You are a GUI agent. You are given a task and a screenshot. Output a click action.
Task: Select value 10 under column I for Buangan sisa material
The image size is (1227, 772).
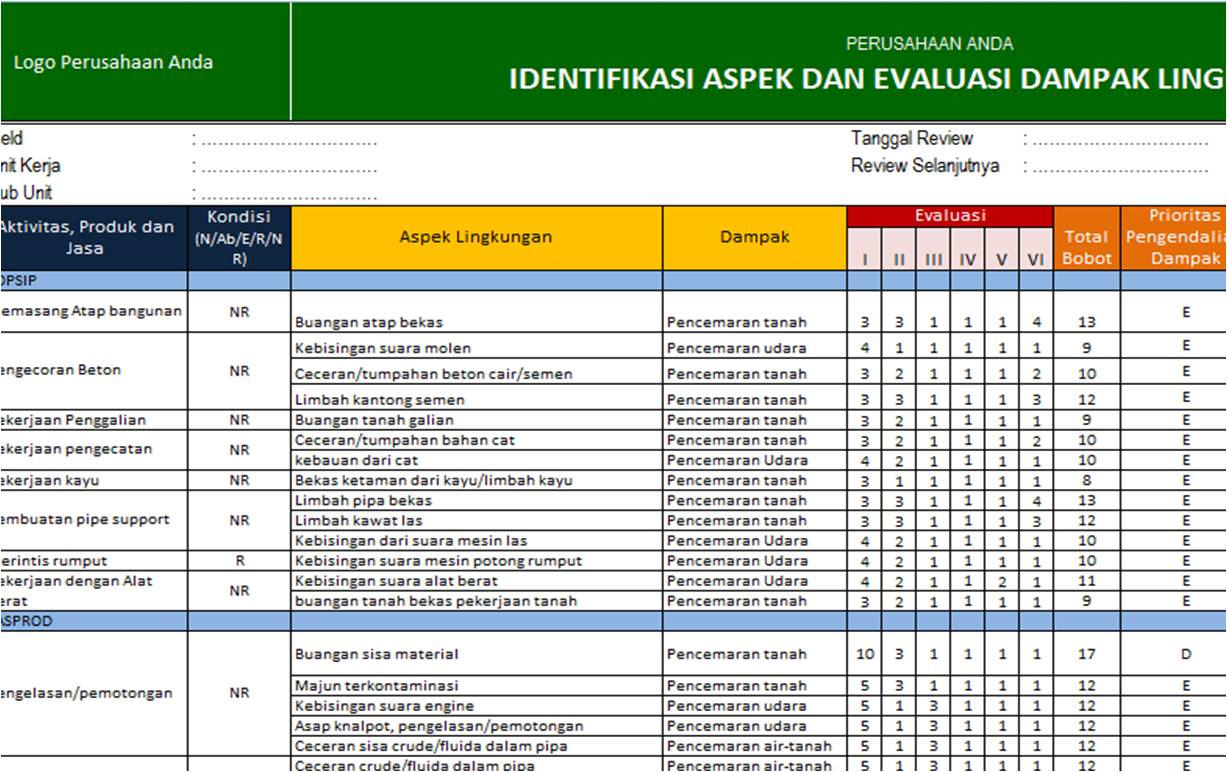pos(865,654)
